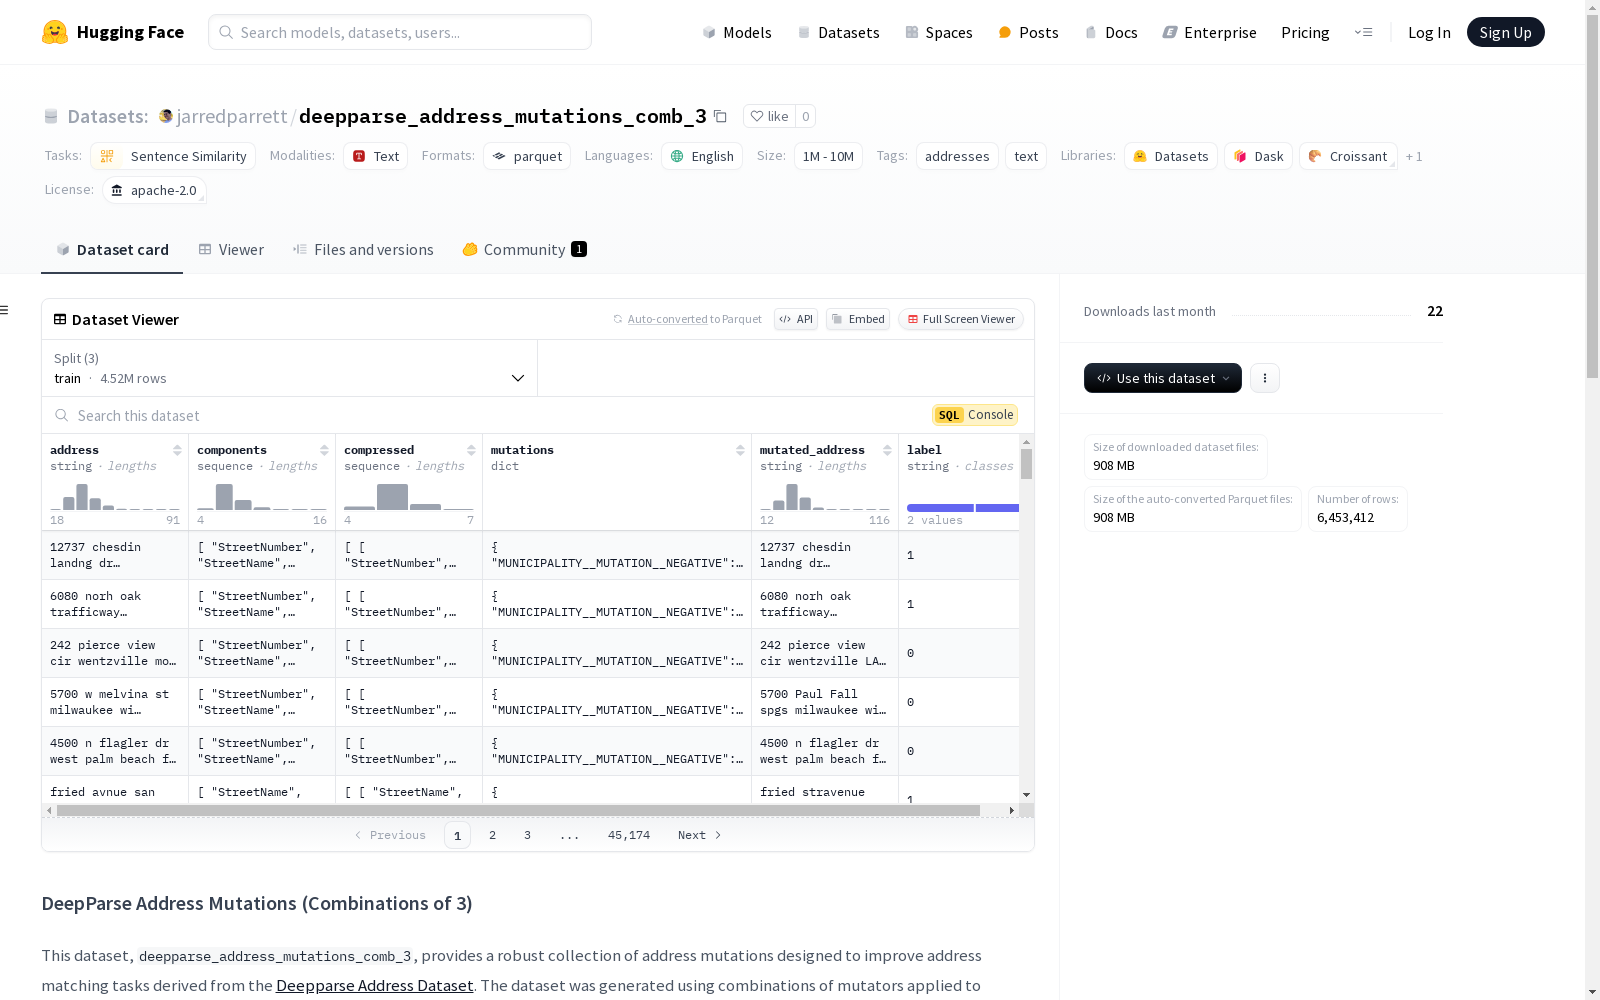The image size is (1600, 1000).
Task: Go to Models in the top navigation
Action: tap(737, 32)
